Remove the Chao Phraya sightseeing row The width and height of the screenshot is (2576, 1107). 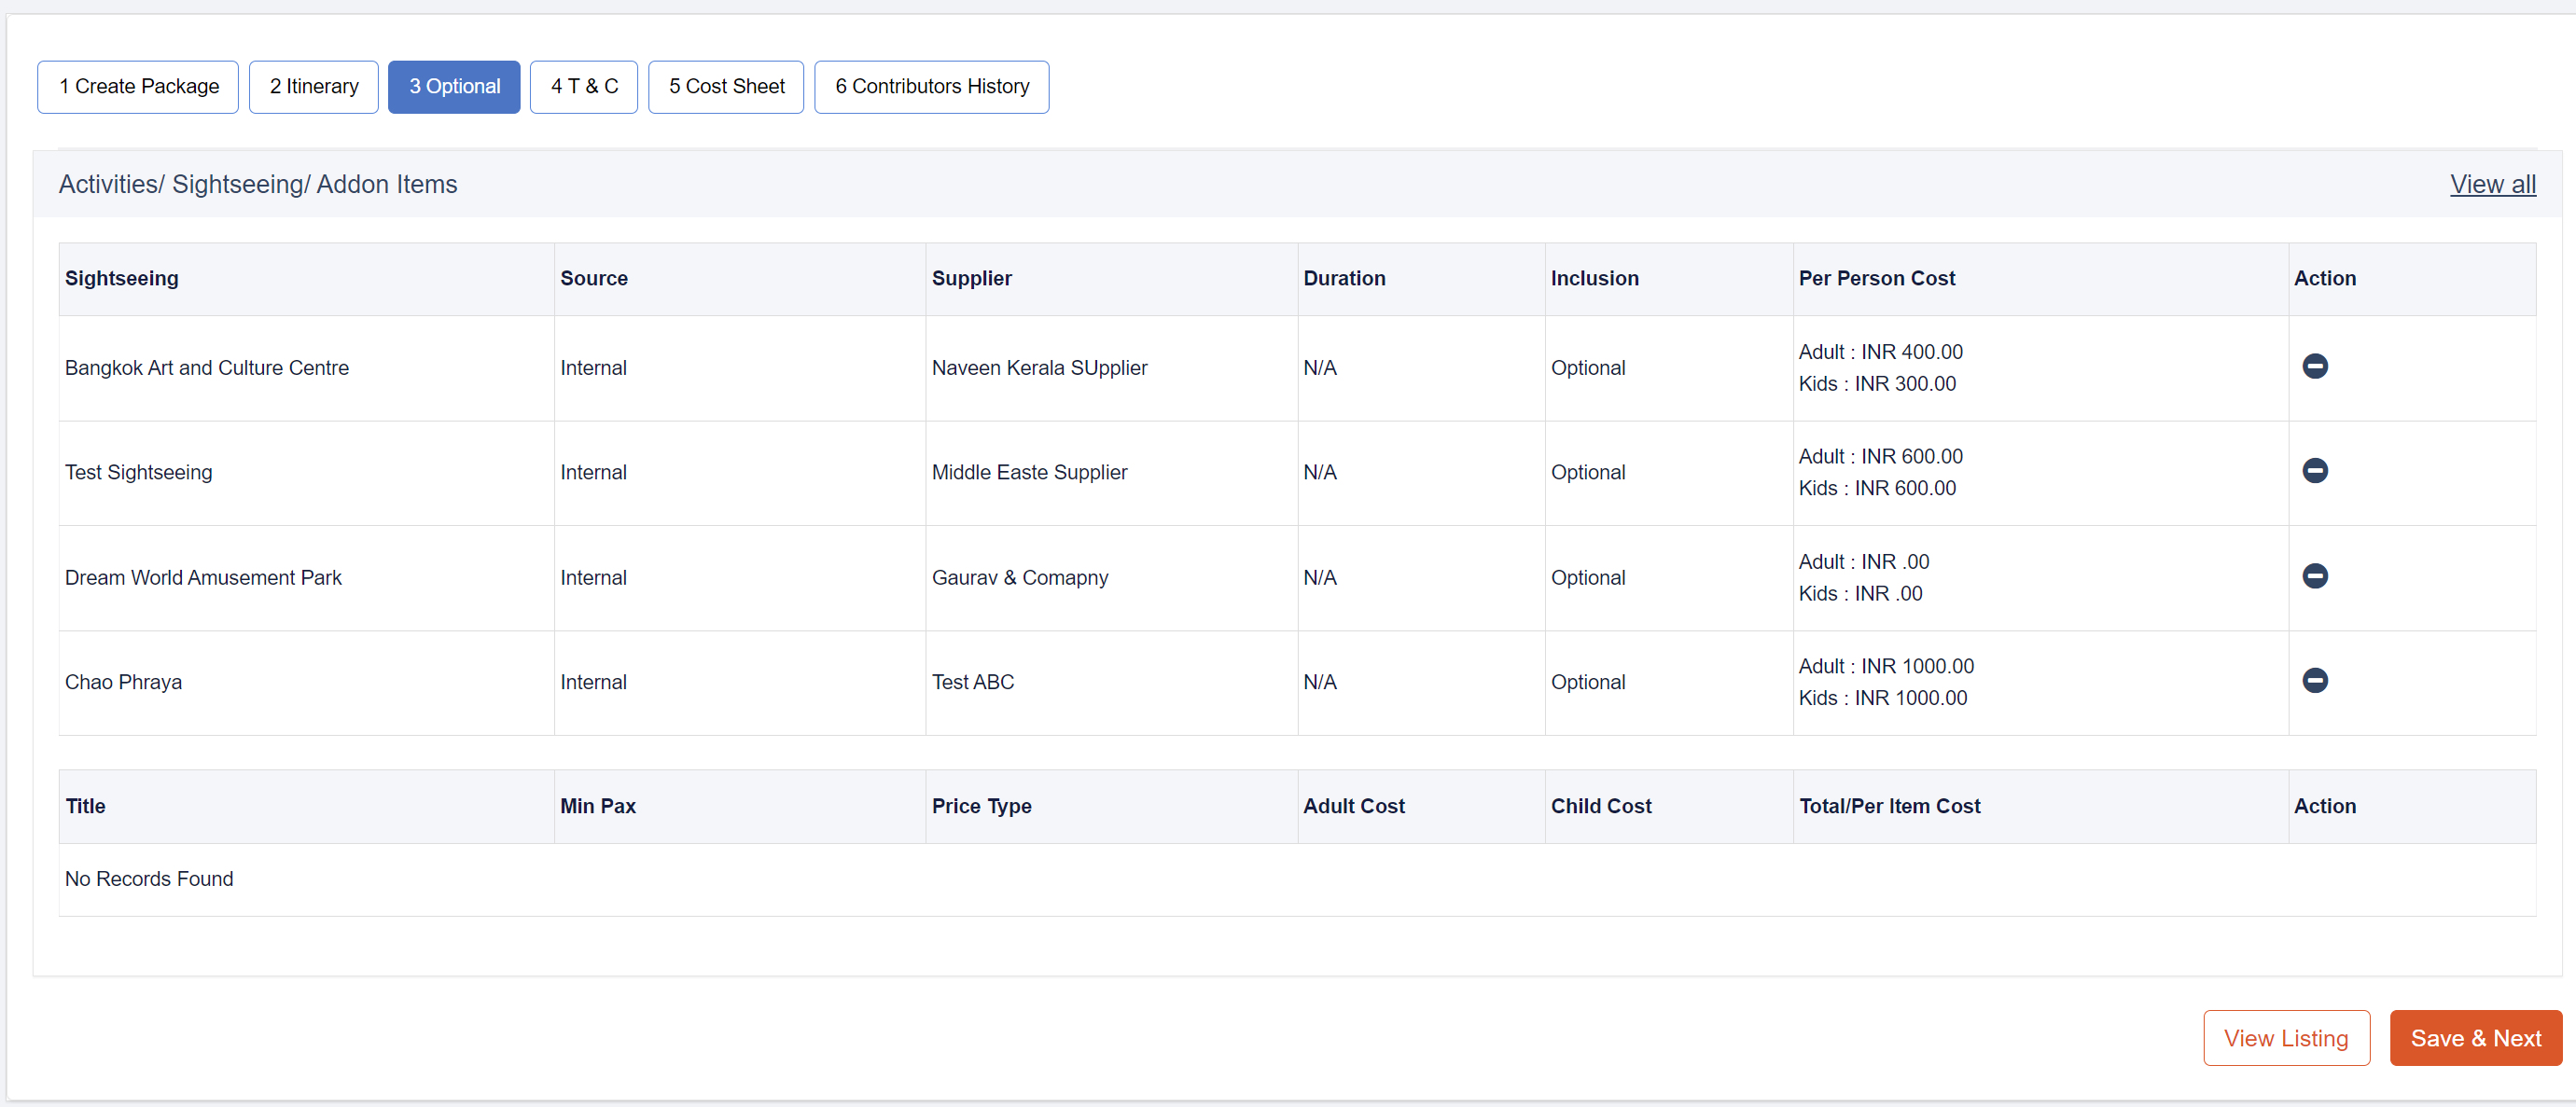tap(2314, 680)
